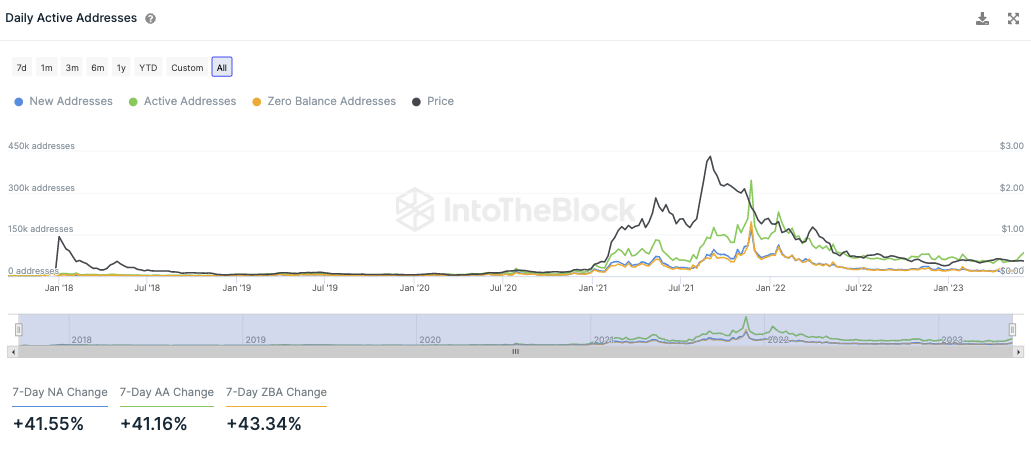
Task: Download the chart data
Action: coord(982,19)
